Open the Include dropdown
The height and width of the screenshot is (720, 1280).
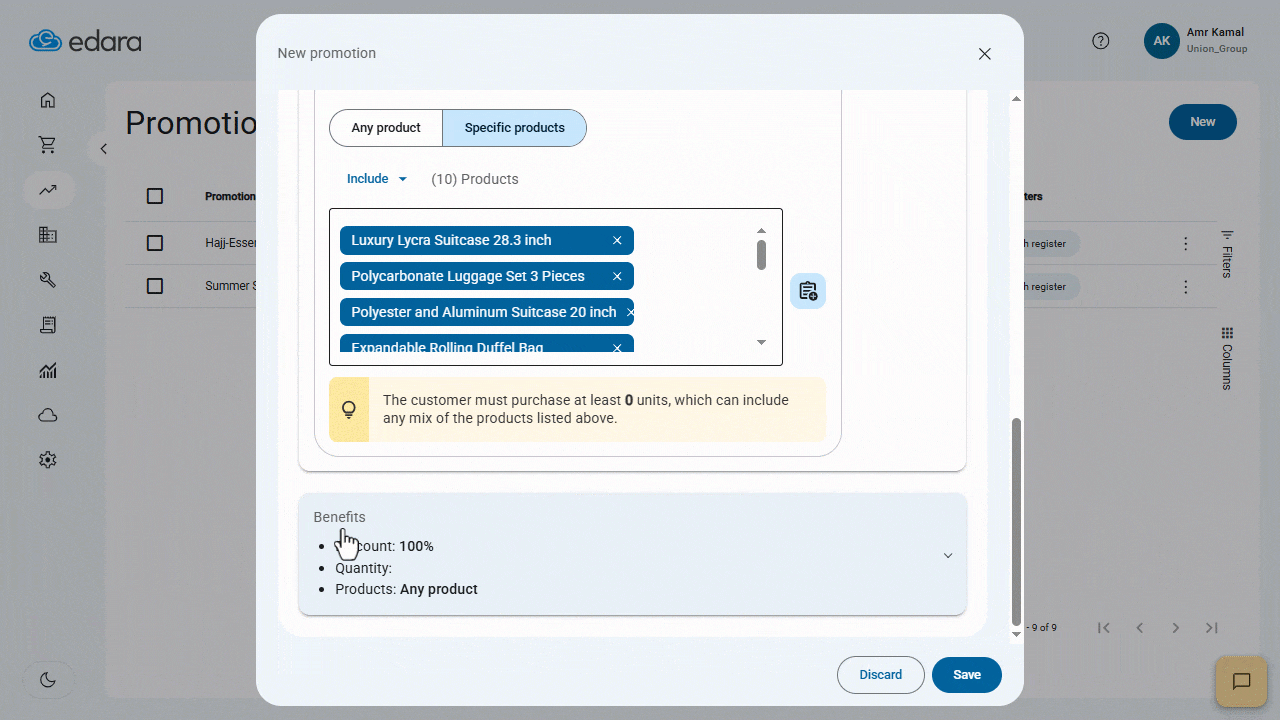377,179
